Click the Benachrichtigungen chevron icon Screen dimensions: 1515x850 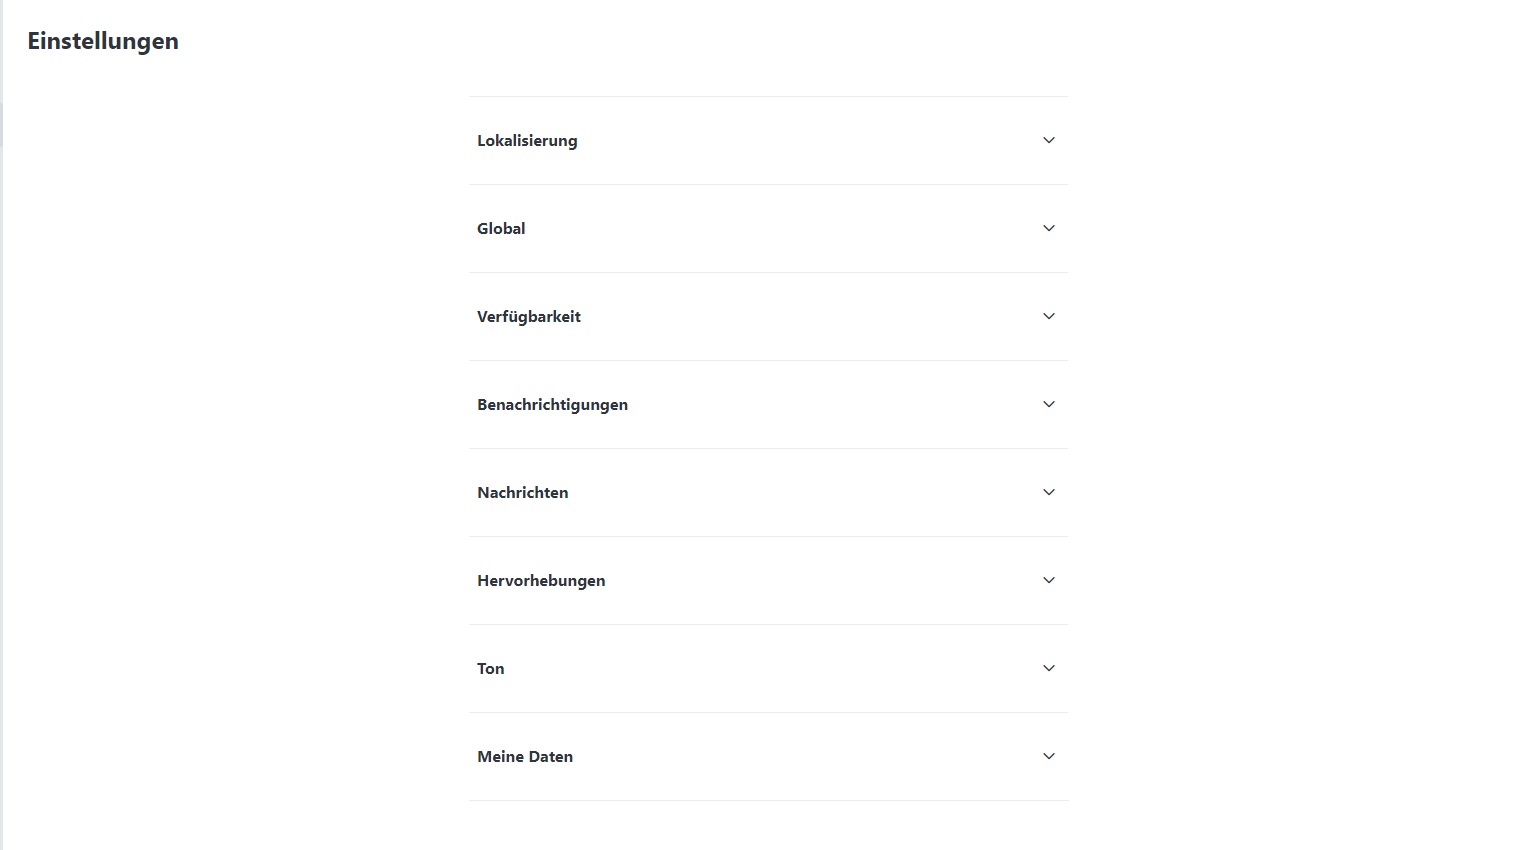(x=1049, y=404)
